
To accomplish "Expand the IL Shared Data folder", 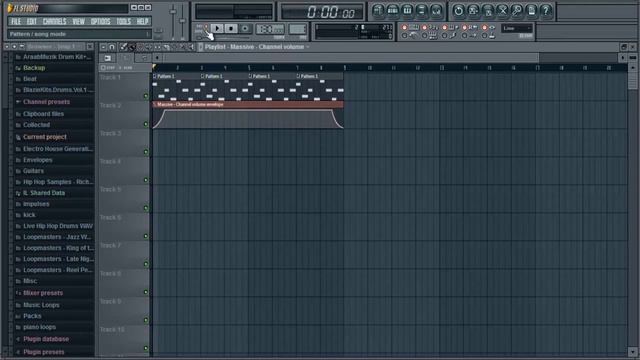I will coord(44,193).
